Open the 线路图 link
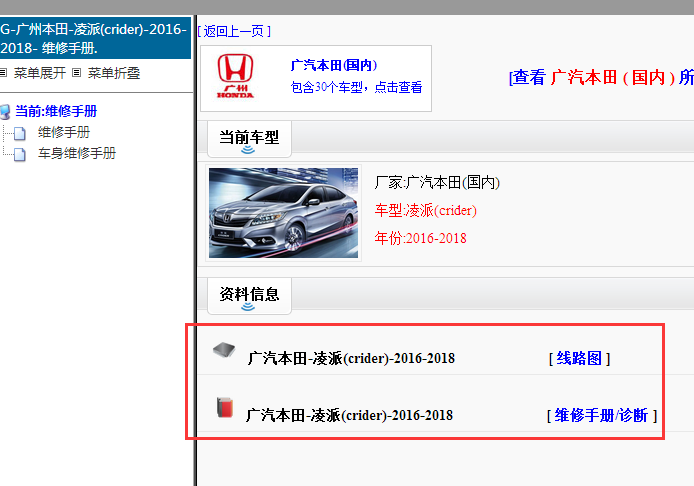This screenshot has height=486, width=694. pyautogui.click(x=579, y=358)
